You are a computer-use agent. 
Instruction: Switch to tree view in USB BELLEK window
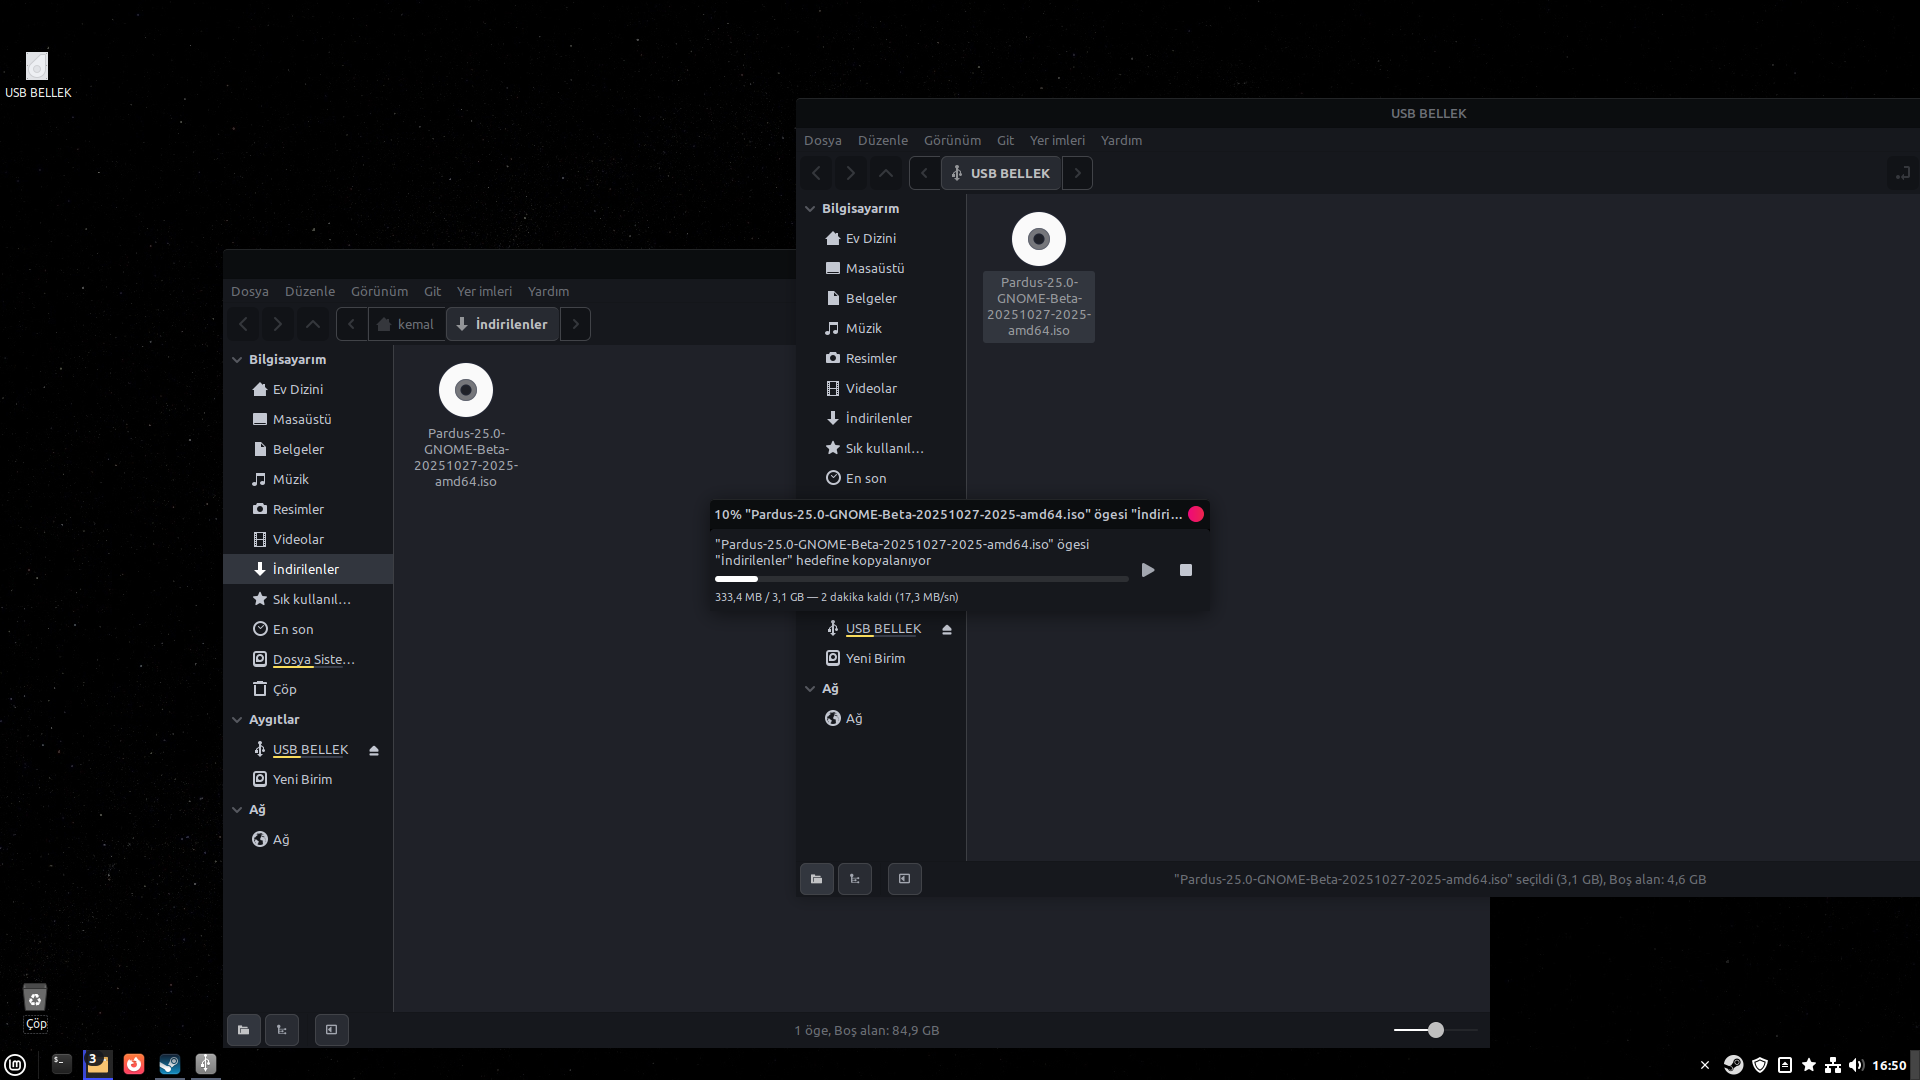coord(855,879)
